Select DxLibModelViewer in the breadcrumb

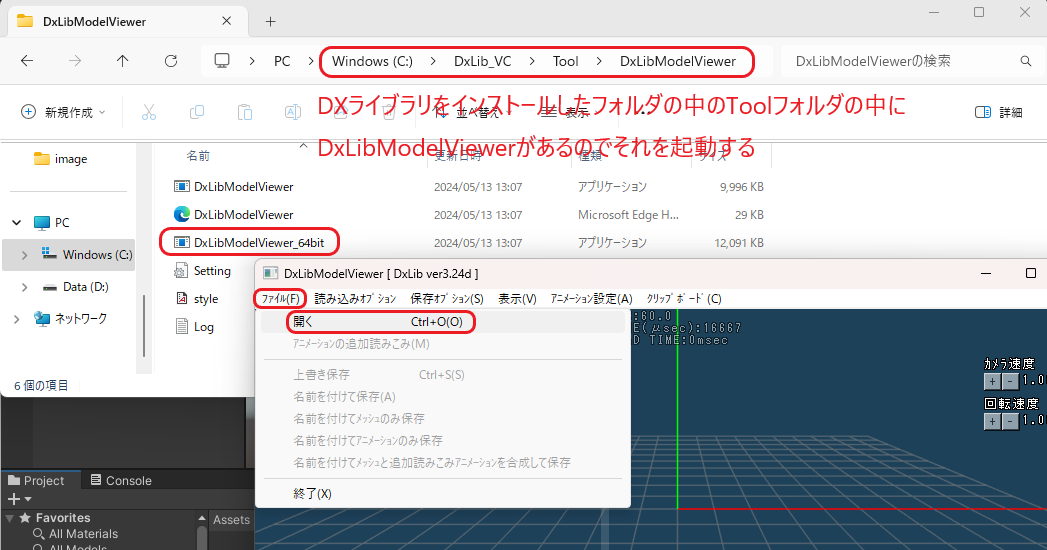tap(677, 61)
